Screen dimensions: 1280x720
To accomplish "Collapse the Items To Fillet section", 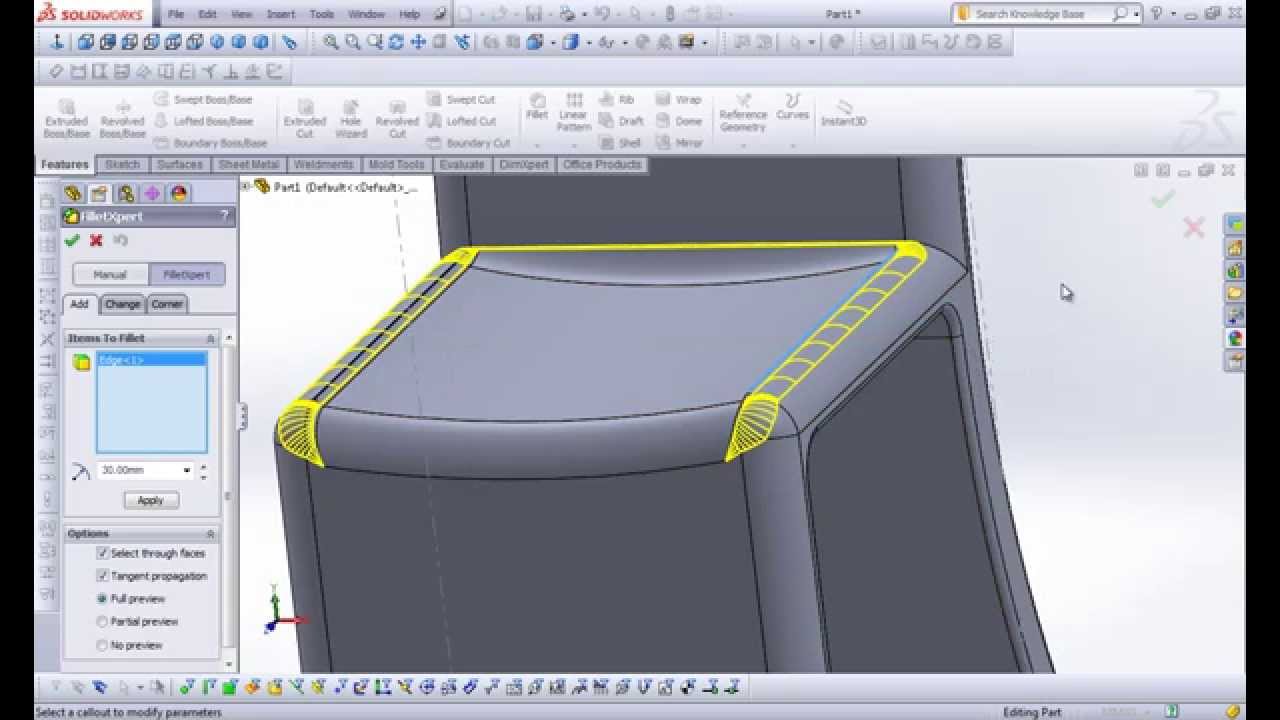I will click(x=211, y=338).
